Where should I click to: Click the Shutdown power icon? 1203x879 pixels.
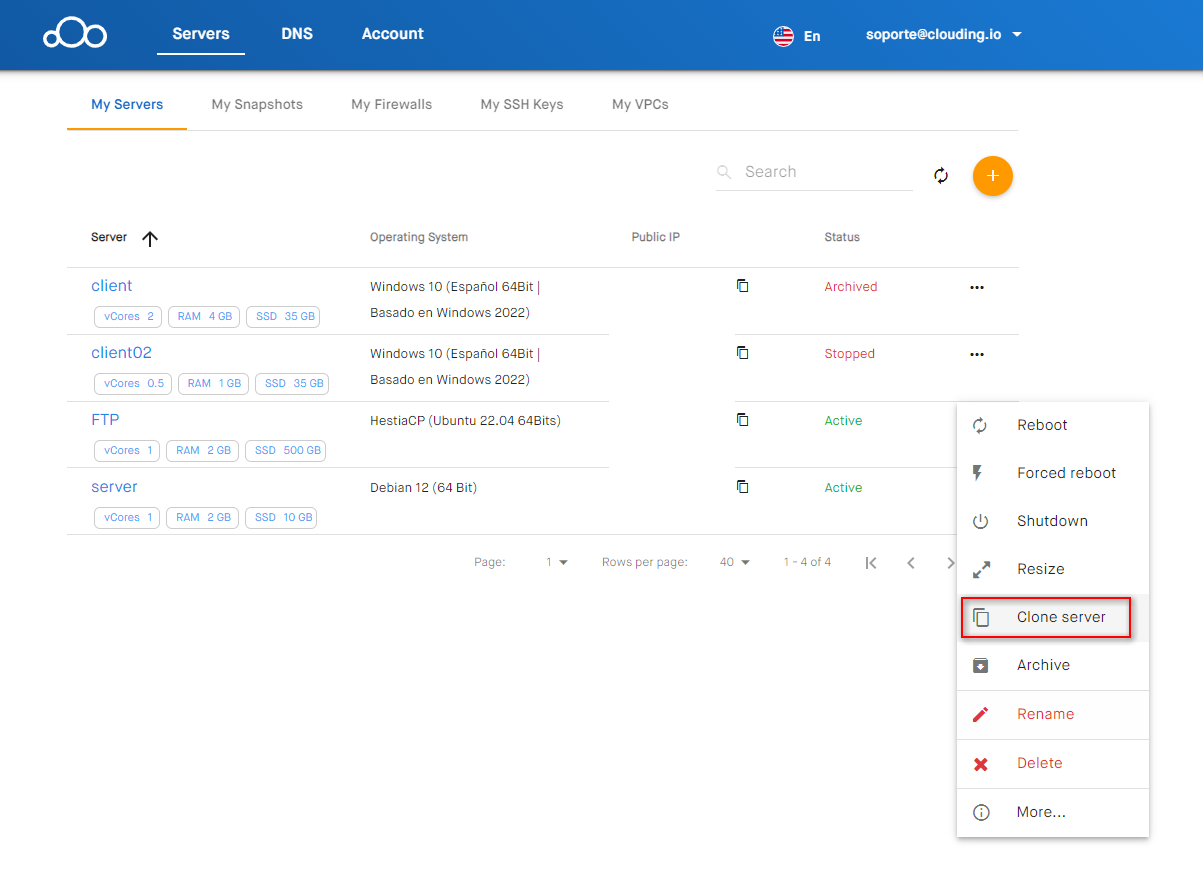click(x=981, y=521)
